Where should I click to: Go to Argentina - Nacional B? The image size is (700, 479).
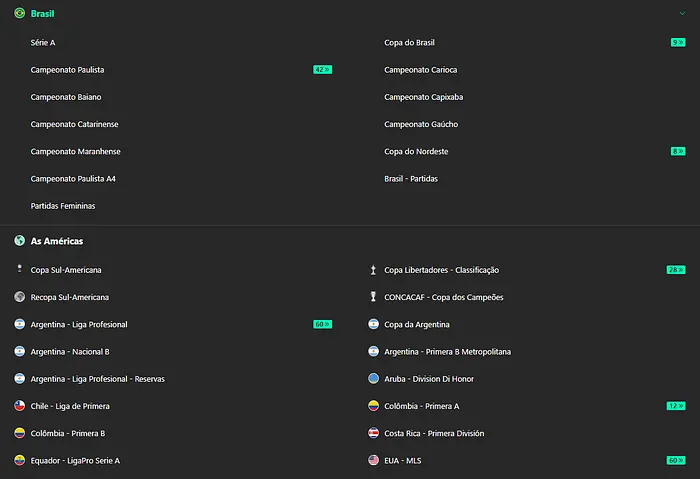tap(70, 352)
